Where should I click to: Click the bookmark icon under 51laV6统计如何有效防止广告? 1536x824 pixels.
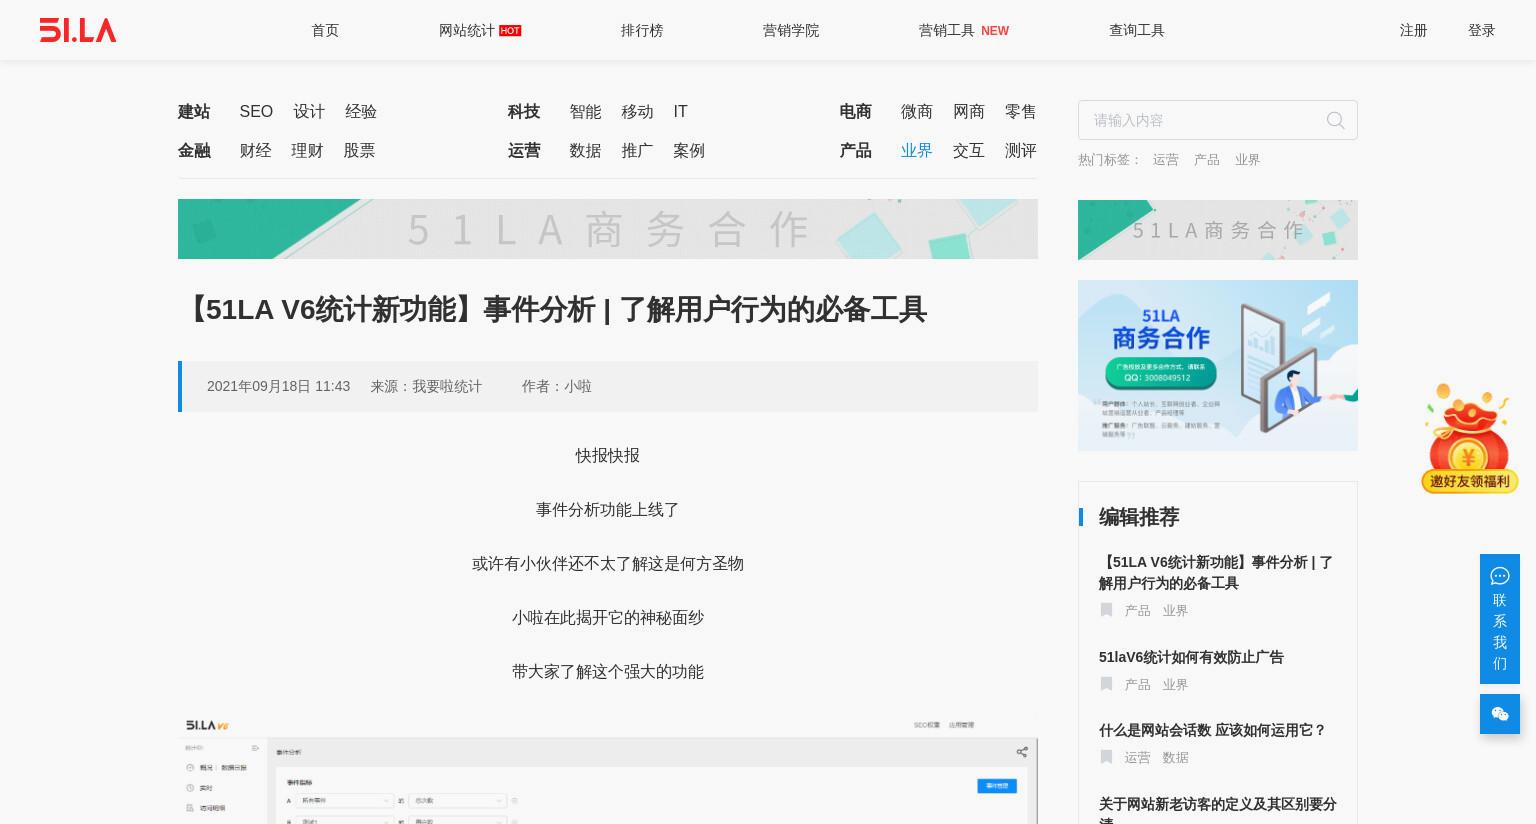(1106, 684)
